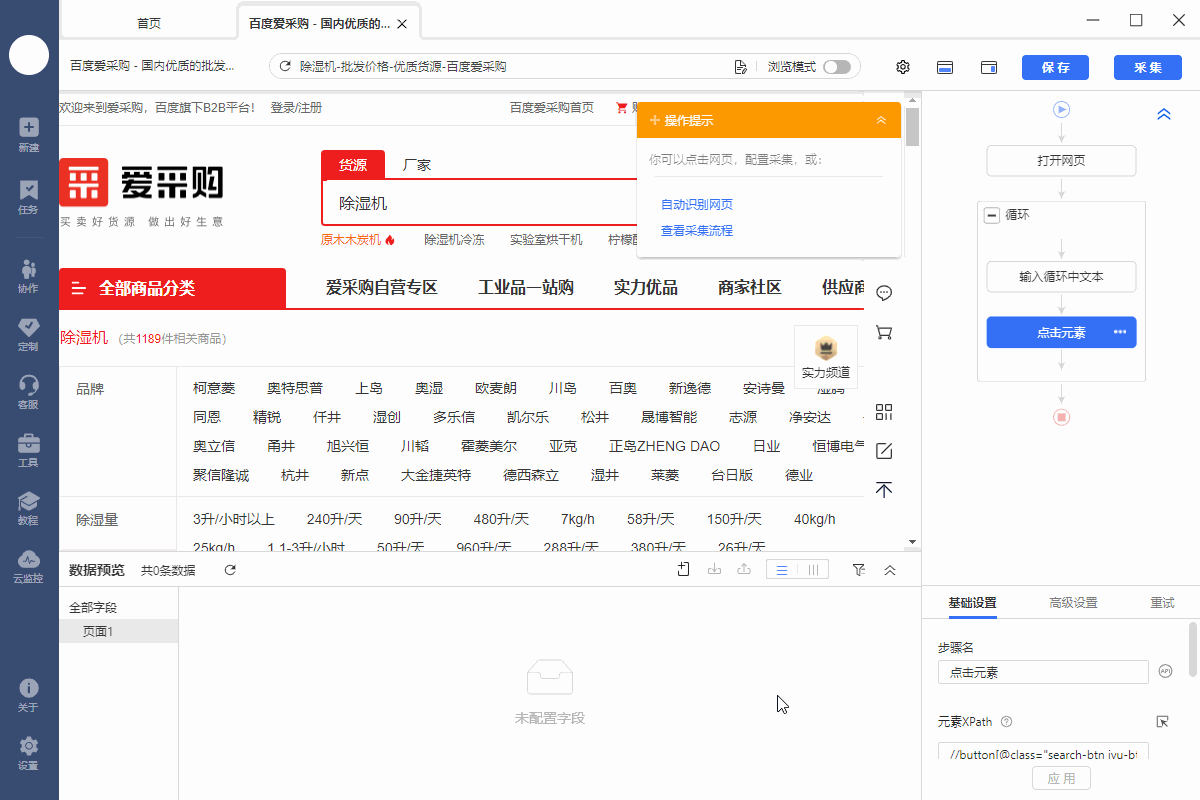
Task: Switch to side-panel layout icon
Action: [x=989, y=67]
